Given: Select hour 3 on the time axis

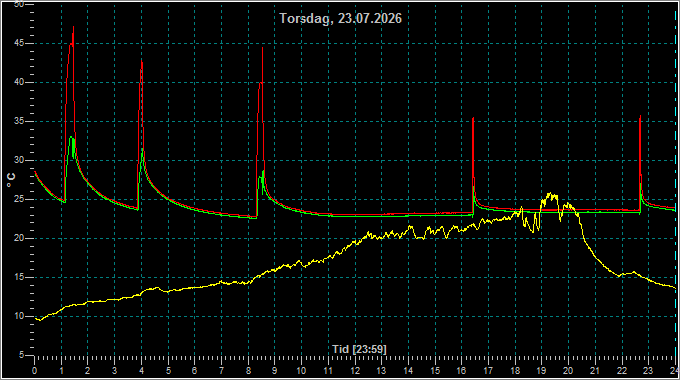Looking at the screenshot, I should (x=114, y=371).
